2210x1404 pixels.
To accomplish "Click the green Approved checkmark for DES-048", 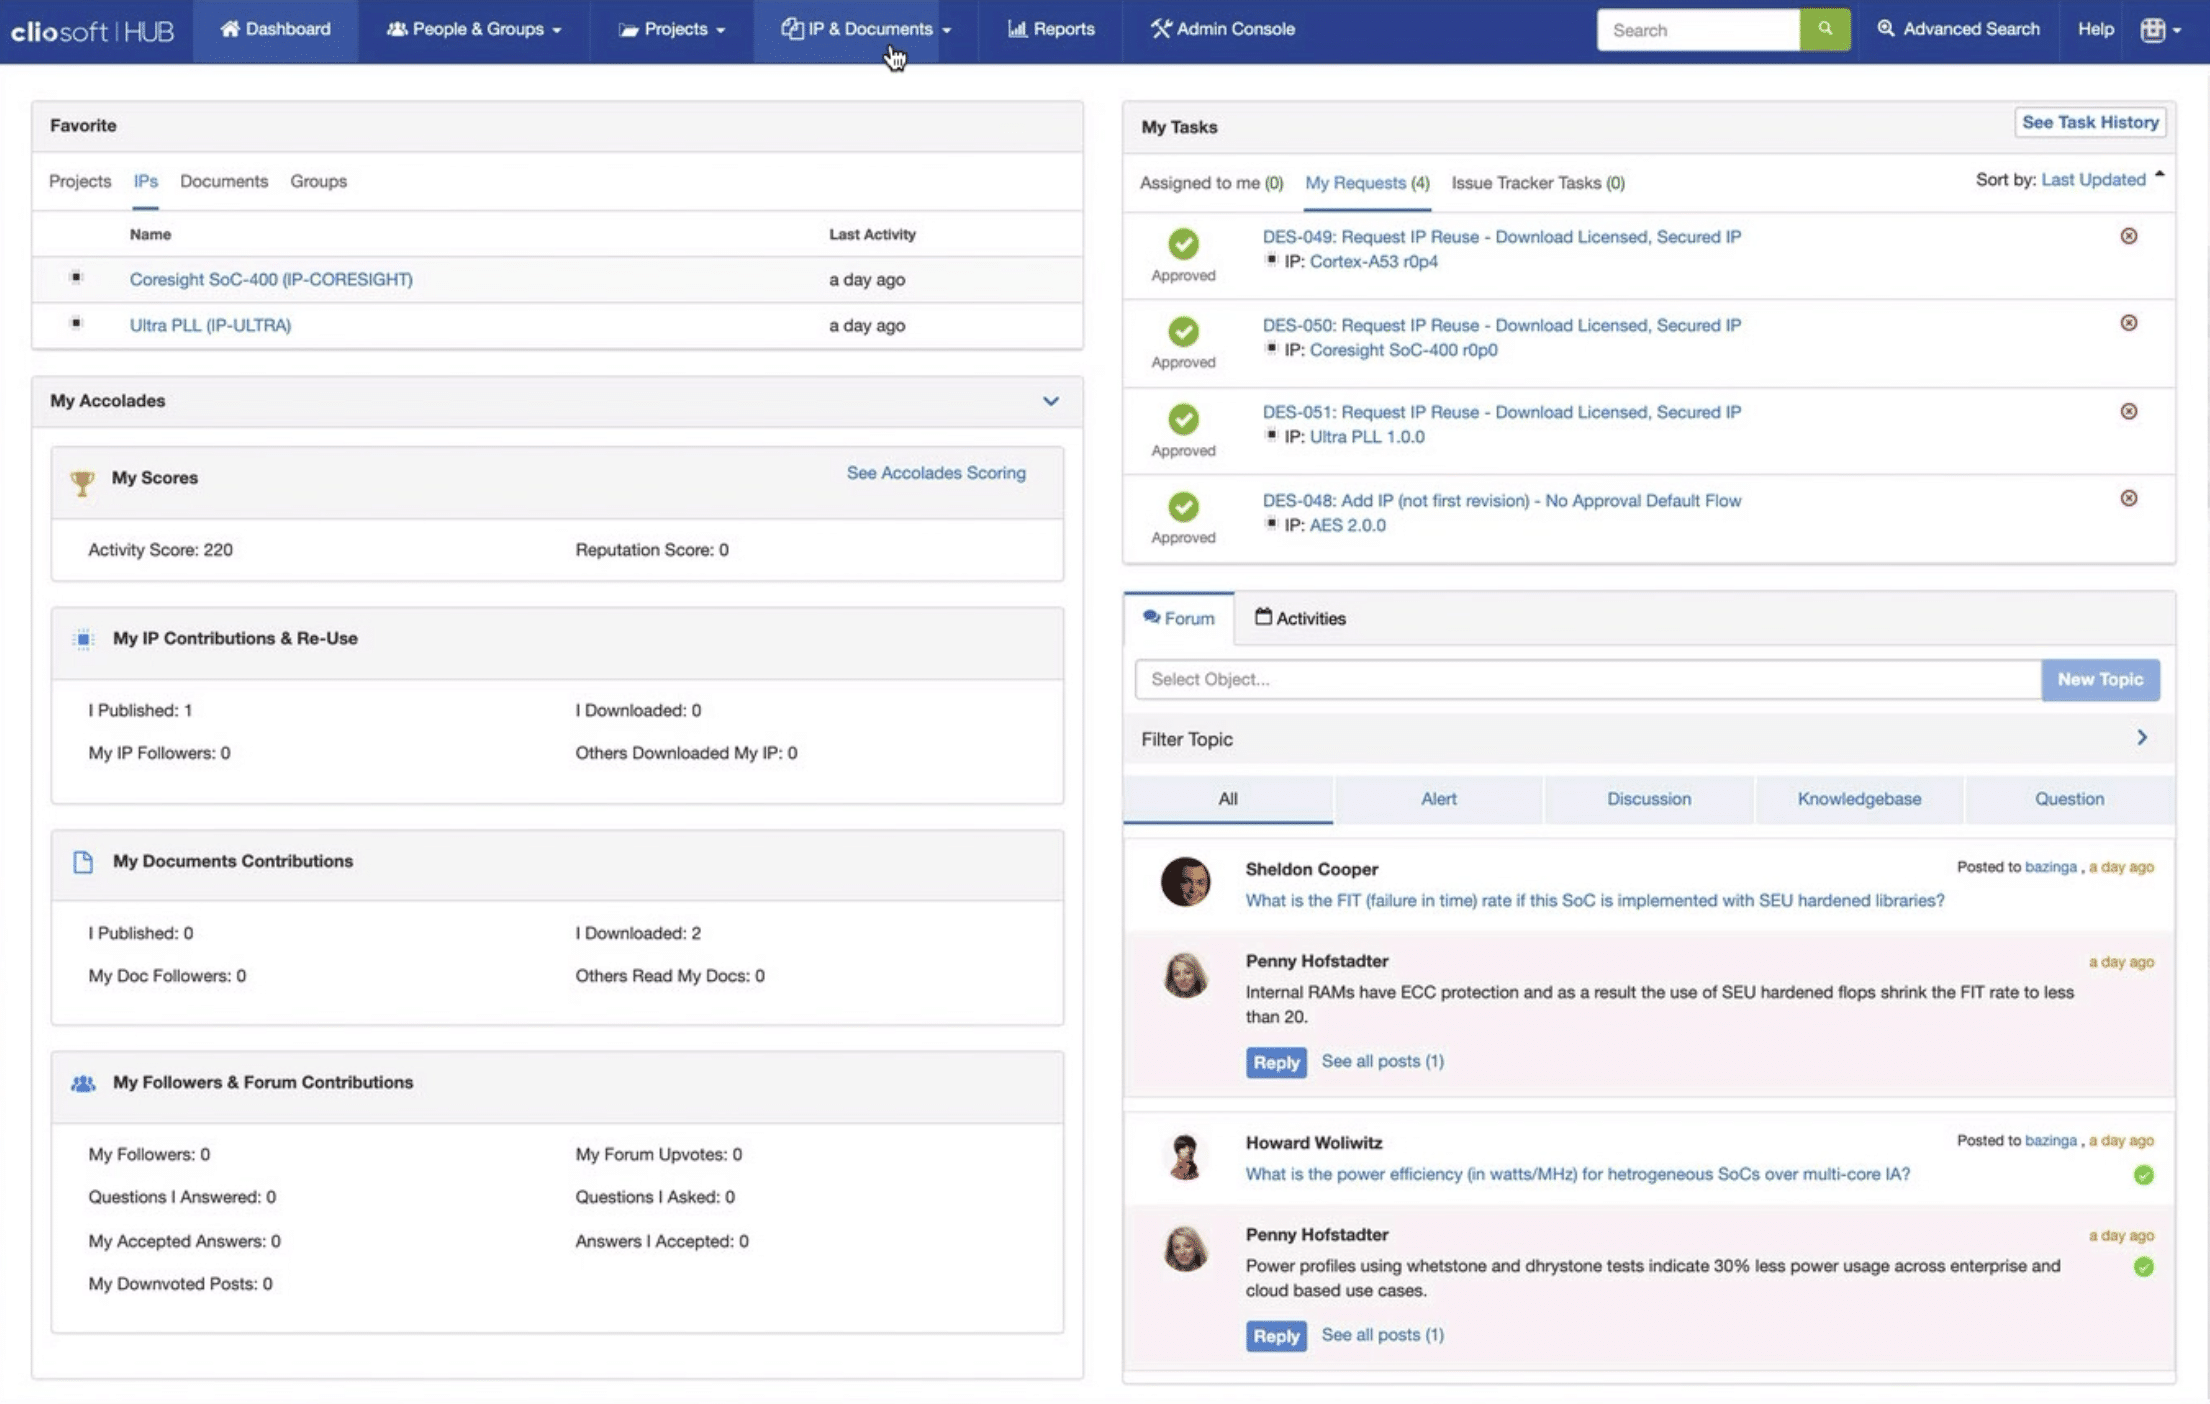I will coord(1184,509).
